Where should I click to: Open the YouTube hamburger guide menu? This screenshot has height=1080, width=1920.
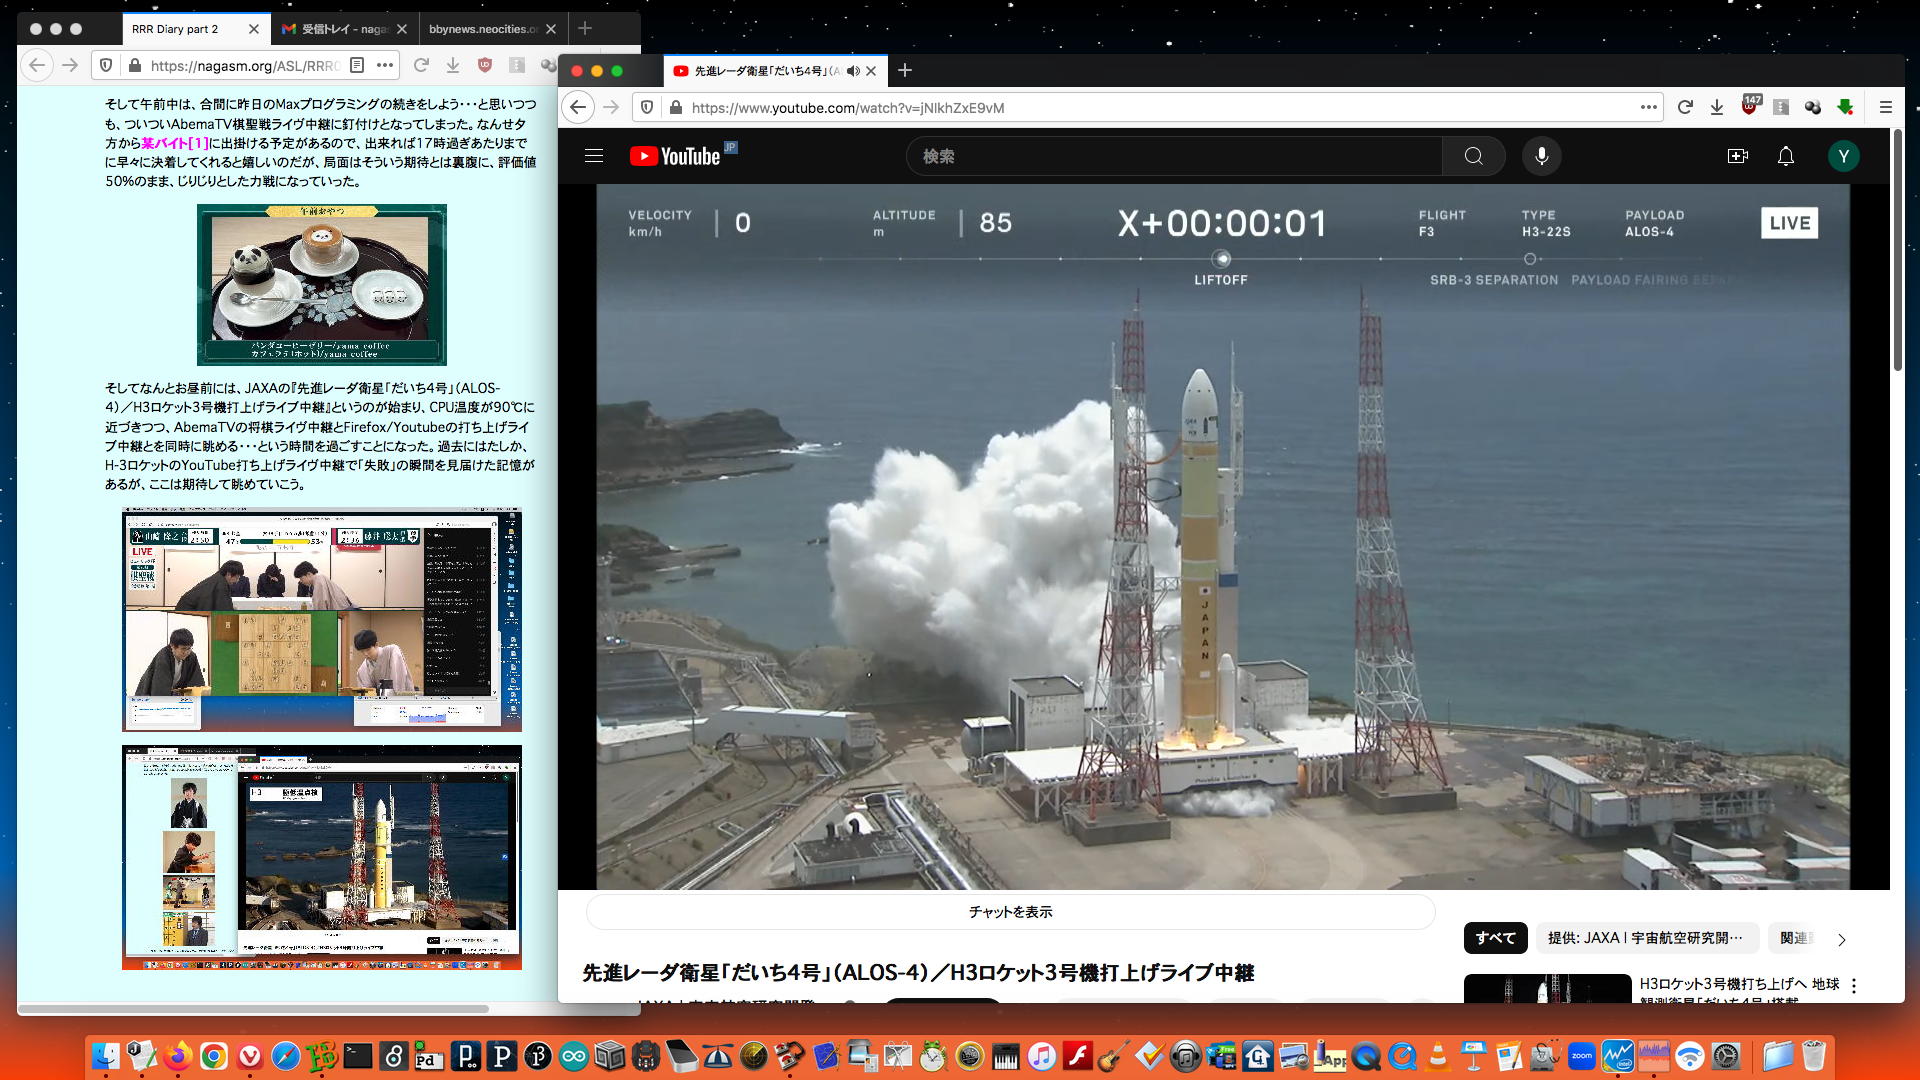point(594,156)
